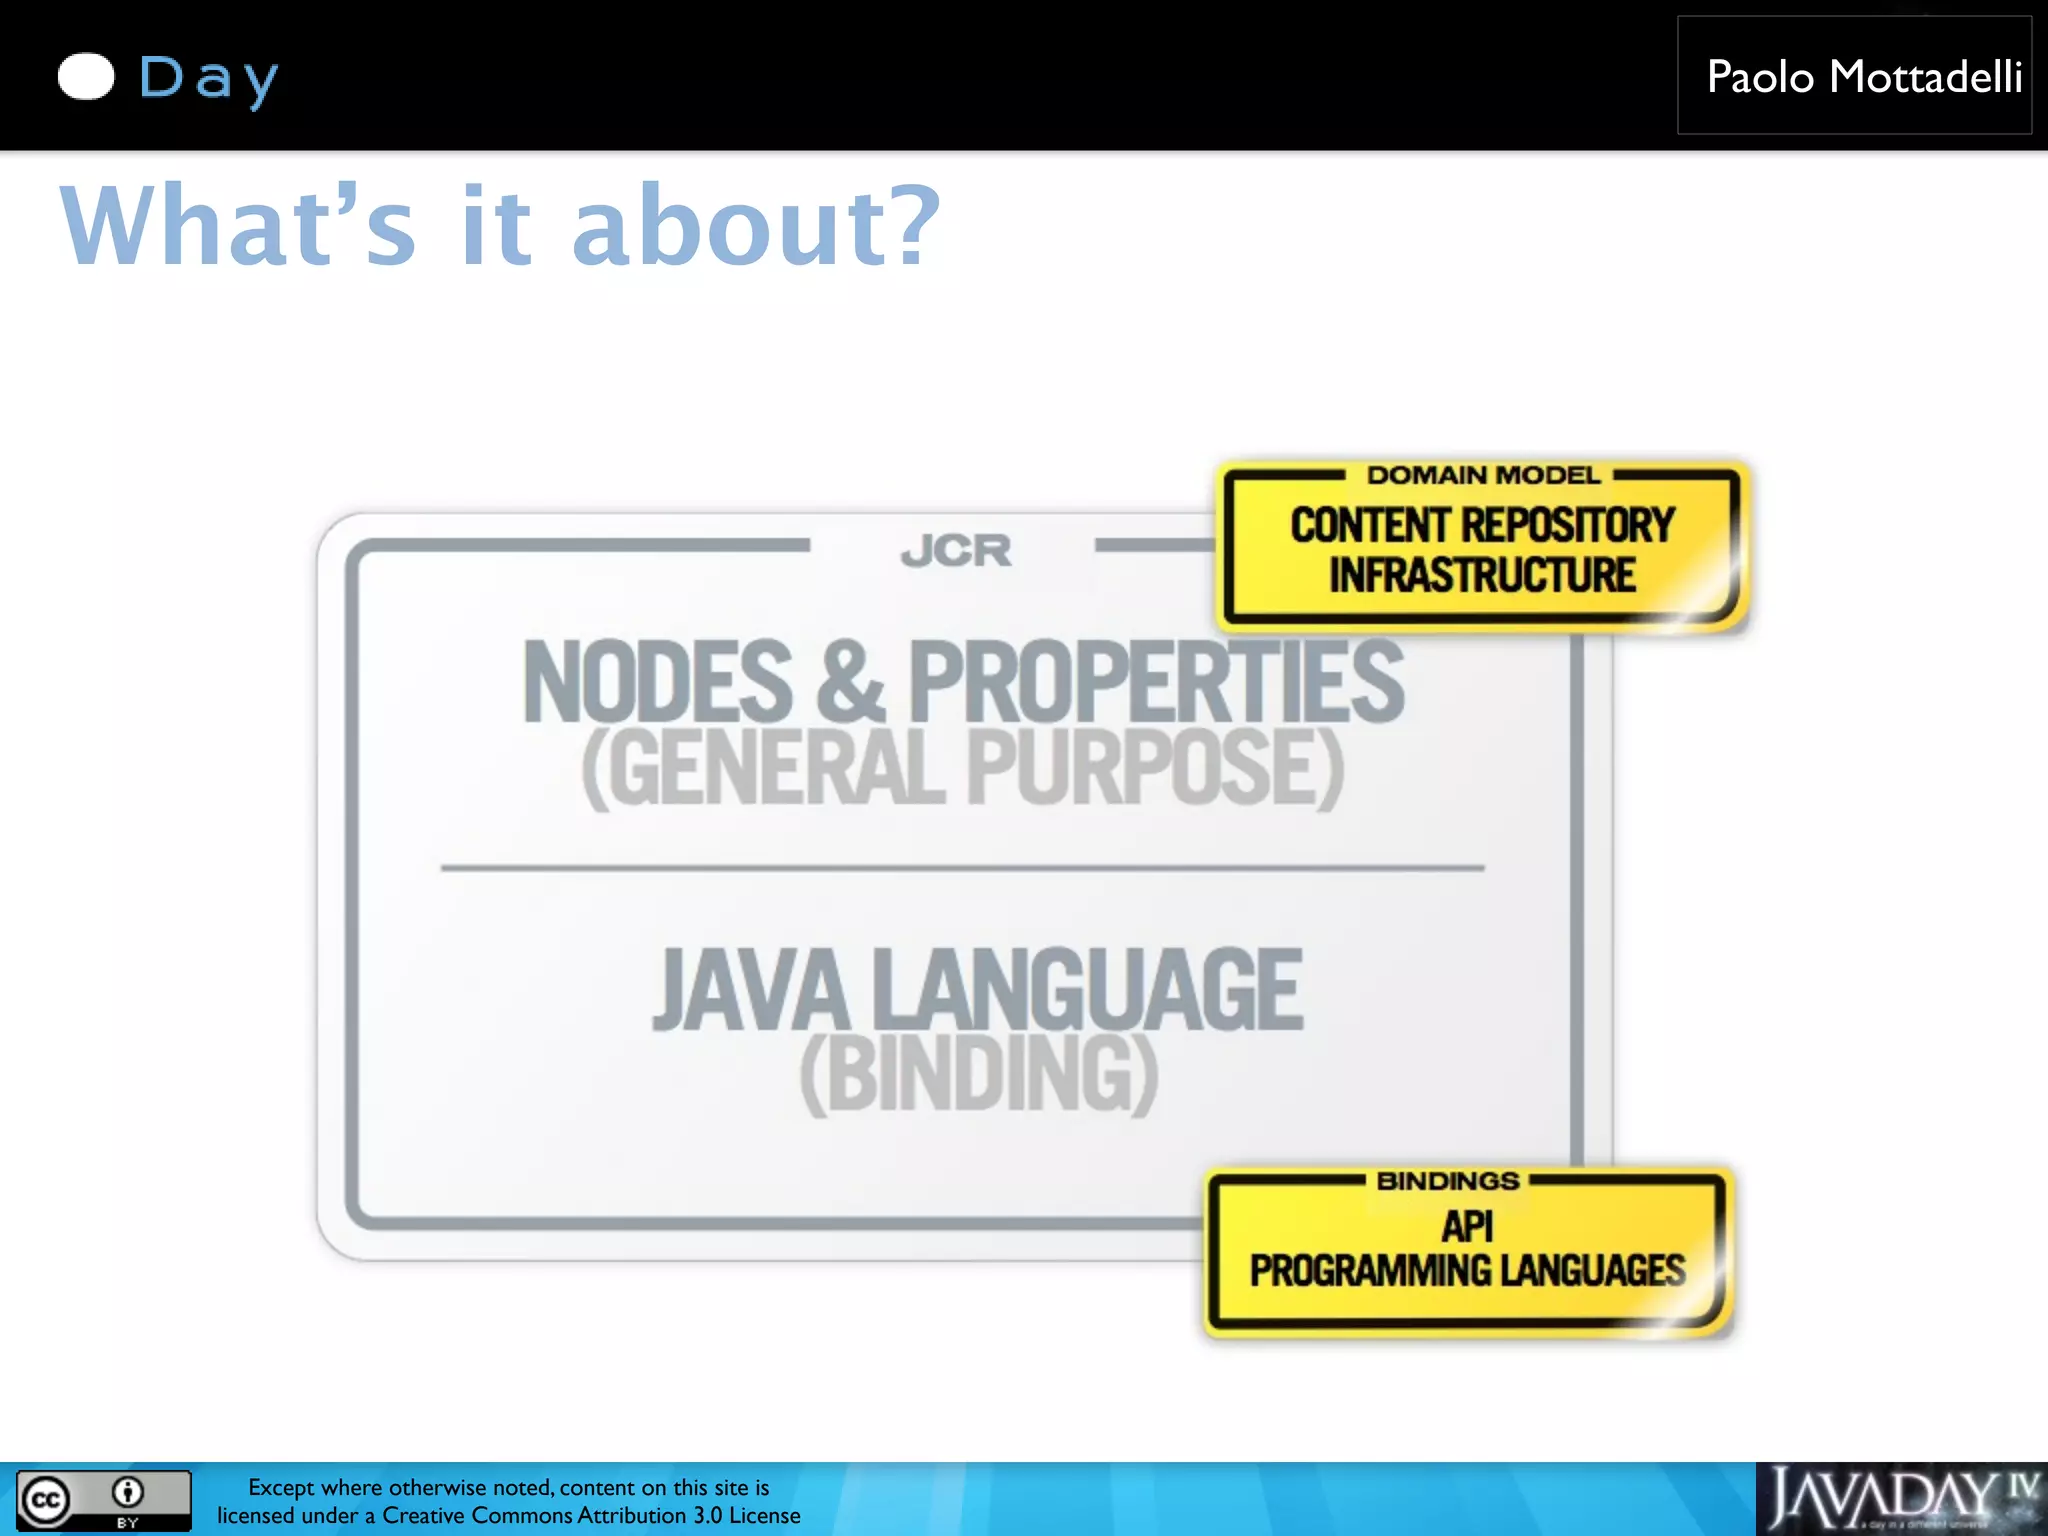Click the Creative Commons Attribution 3.0 License text
2048x1536 pixels.
[x=508, y=1516]
